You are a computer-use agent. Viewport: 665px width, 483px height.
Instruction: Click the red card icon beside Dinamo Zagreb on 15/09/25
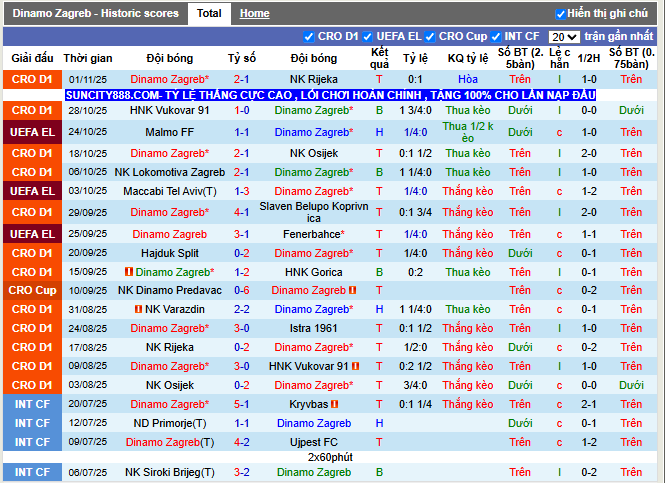point(129,271)
